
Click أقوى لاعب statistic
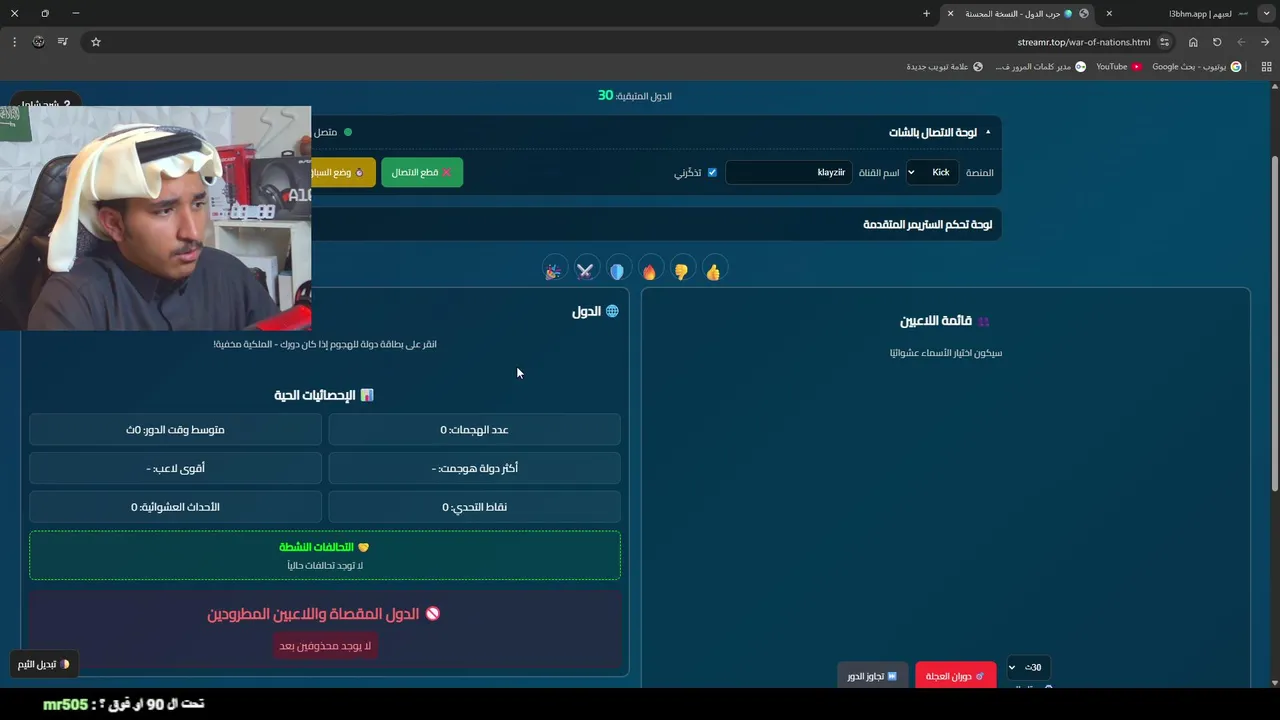[175, 468]
